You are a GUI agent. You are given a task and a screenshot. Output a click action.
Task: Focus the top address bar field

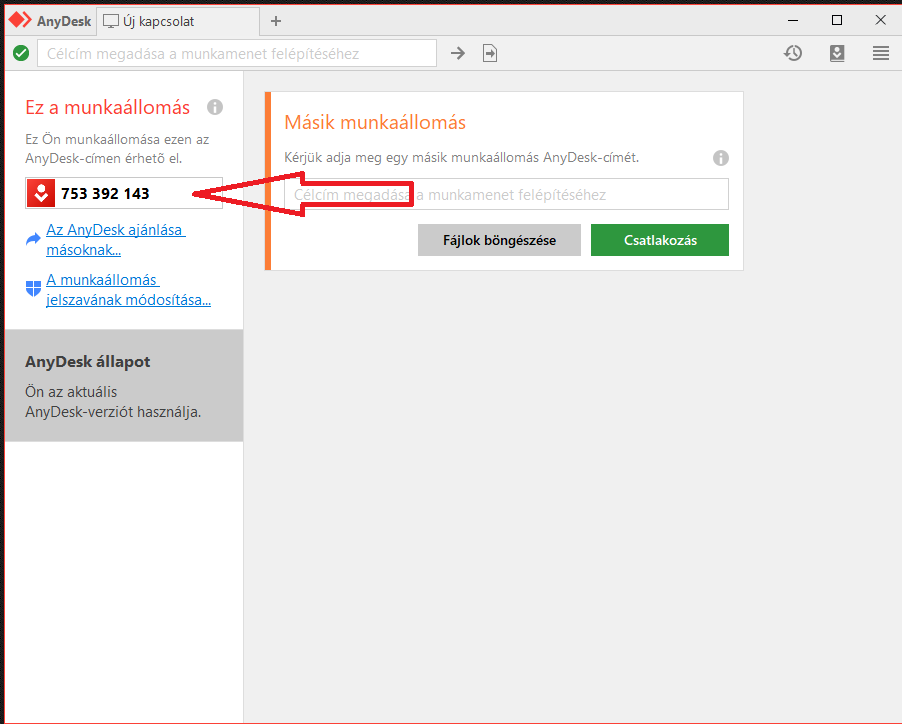[x=237, y=53]
